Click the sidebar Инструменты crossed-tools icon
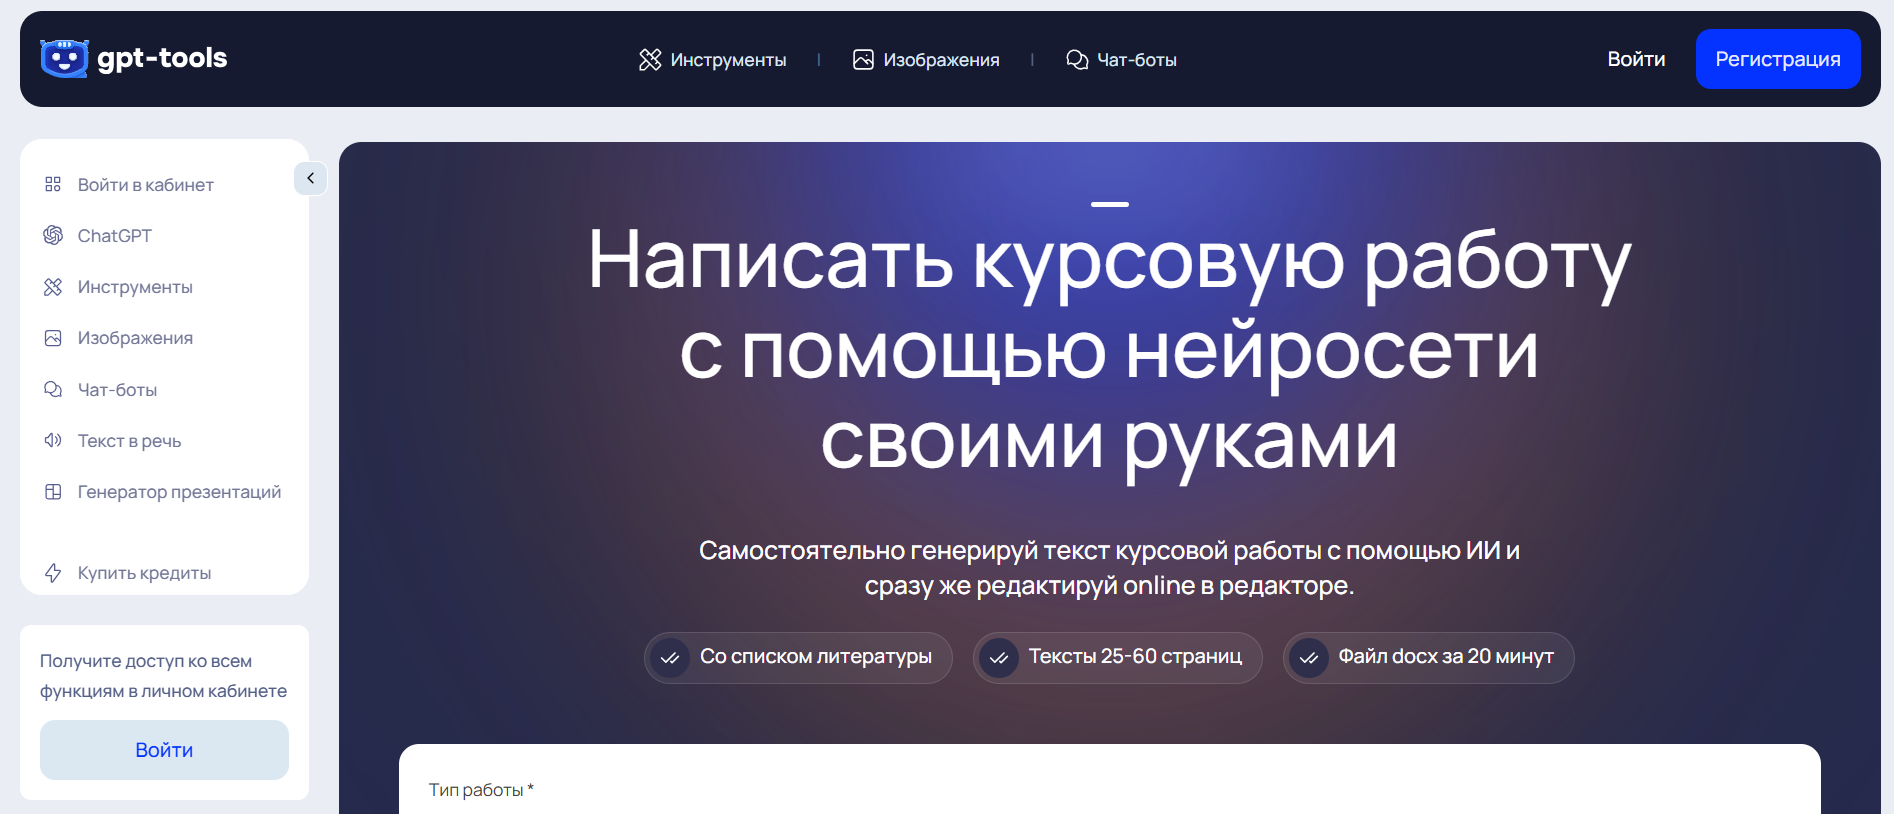Viewport: 1894px width, 814px height. pyautogui.click(x=53, y=287)
